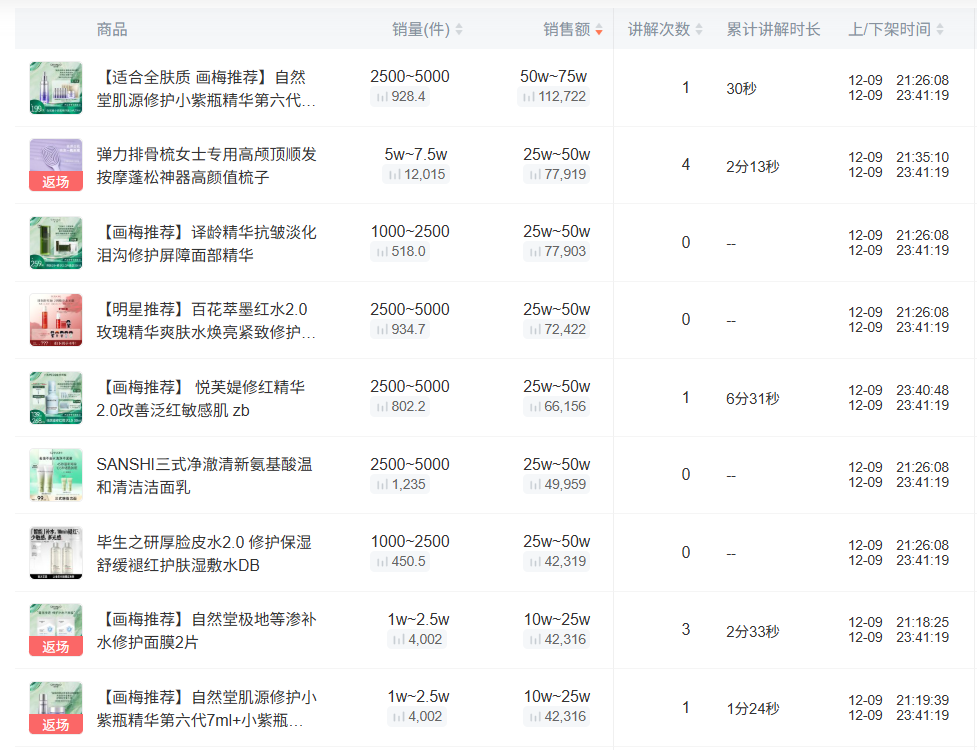Click explanation count 4 in comb row
Image resolution: width=977 pixels, height=750 pixels.
(x=685, y=164)
